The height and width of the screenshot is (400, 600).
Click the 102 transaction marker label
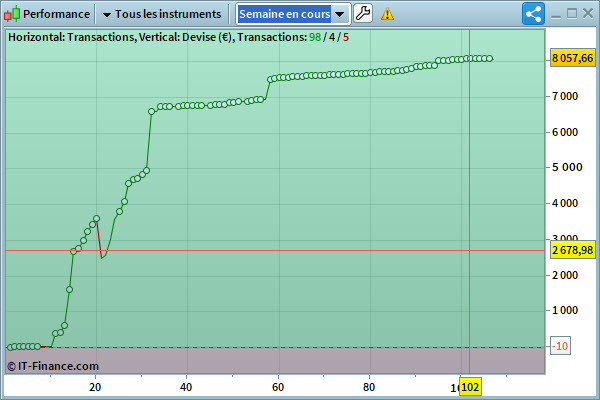pyautogui.click(x=470, y=387)
